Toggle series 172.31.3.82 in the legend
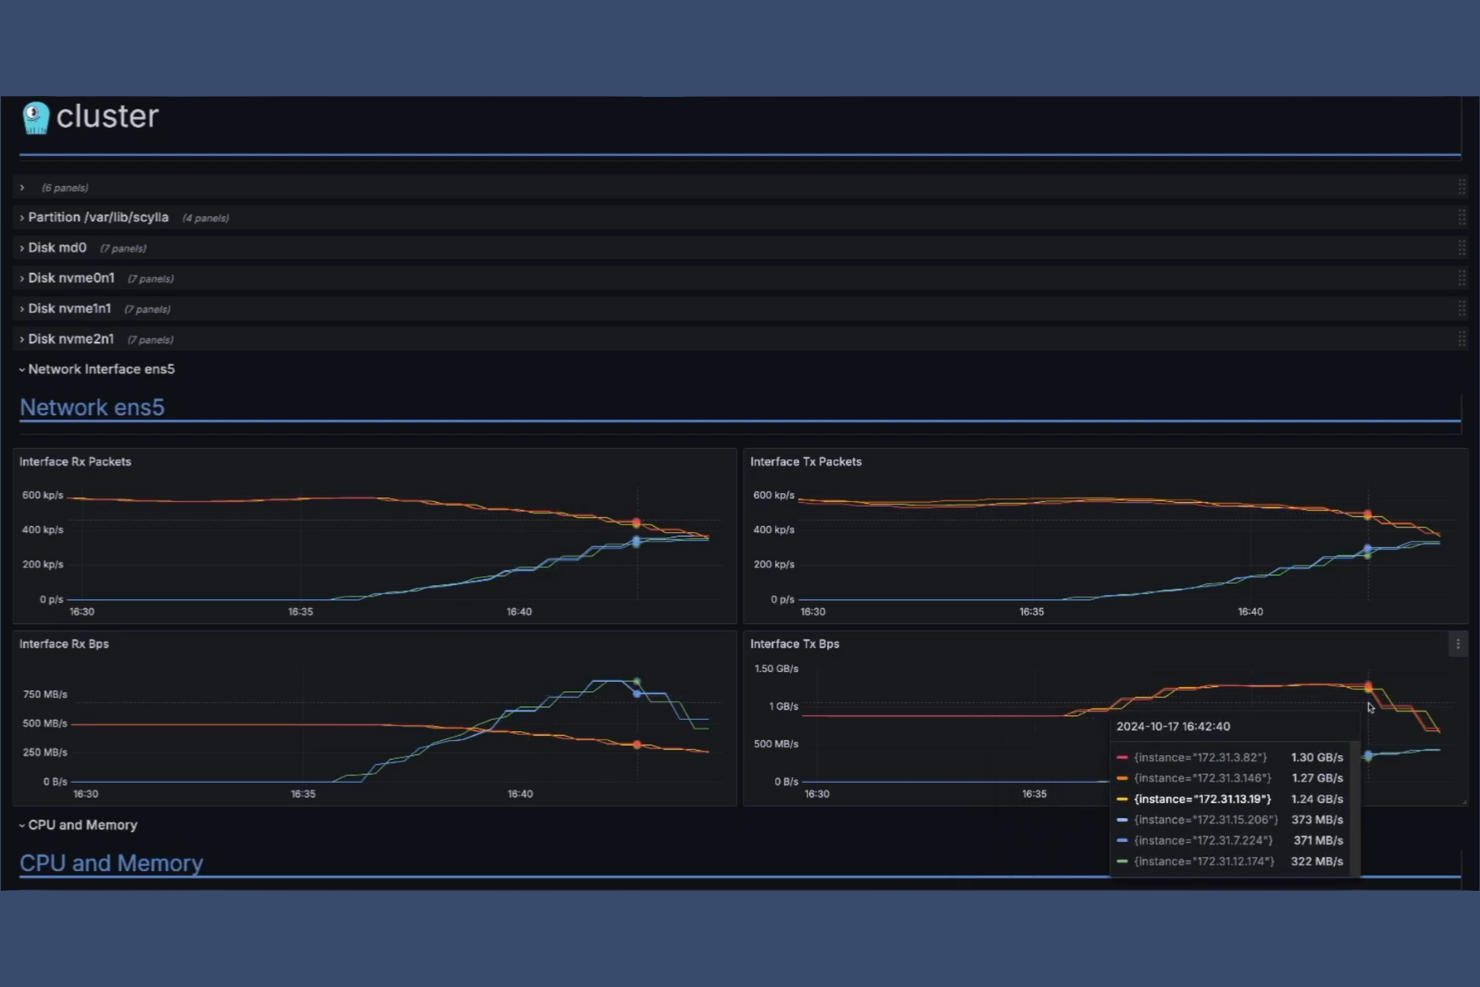1480x987 pixels. [1199, 757]
